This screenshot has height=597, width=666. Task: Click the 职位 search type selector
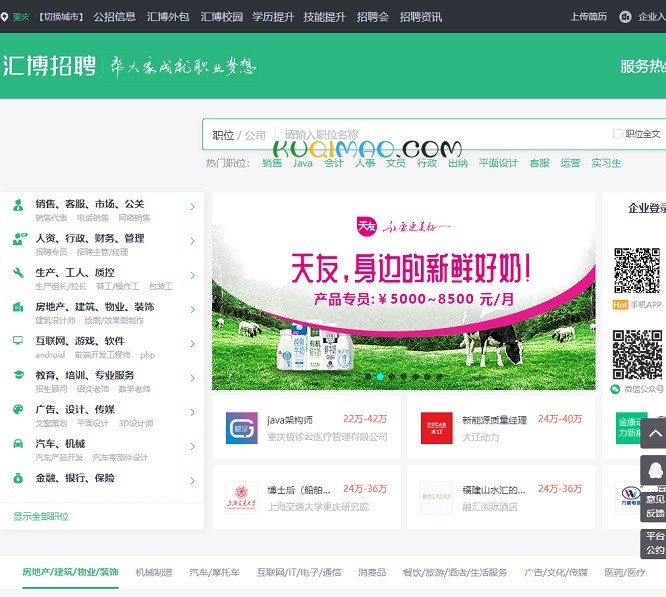[223, 135]
